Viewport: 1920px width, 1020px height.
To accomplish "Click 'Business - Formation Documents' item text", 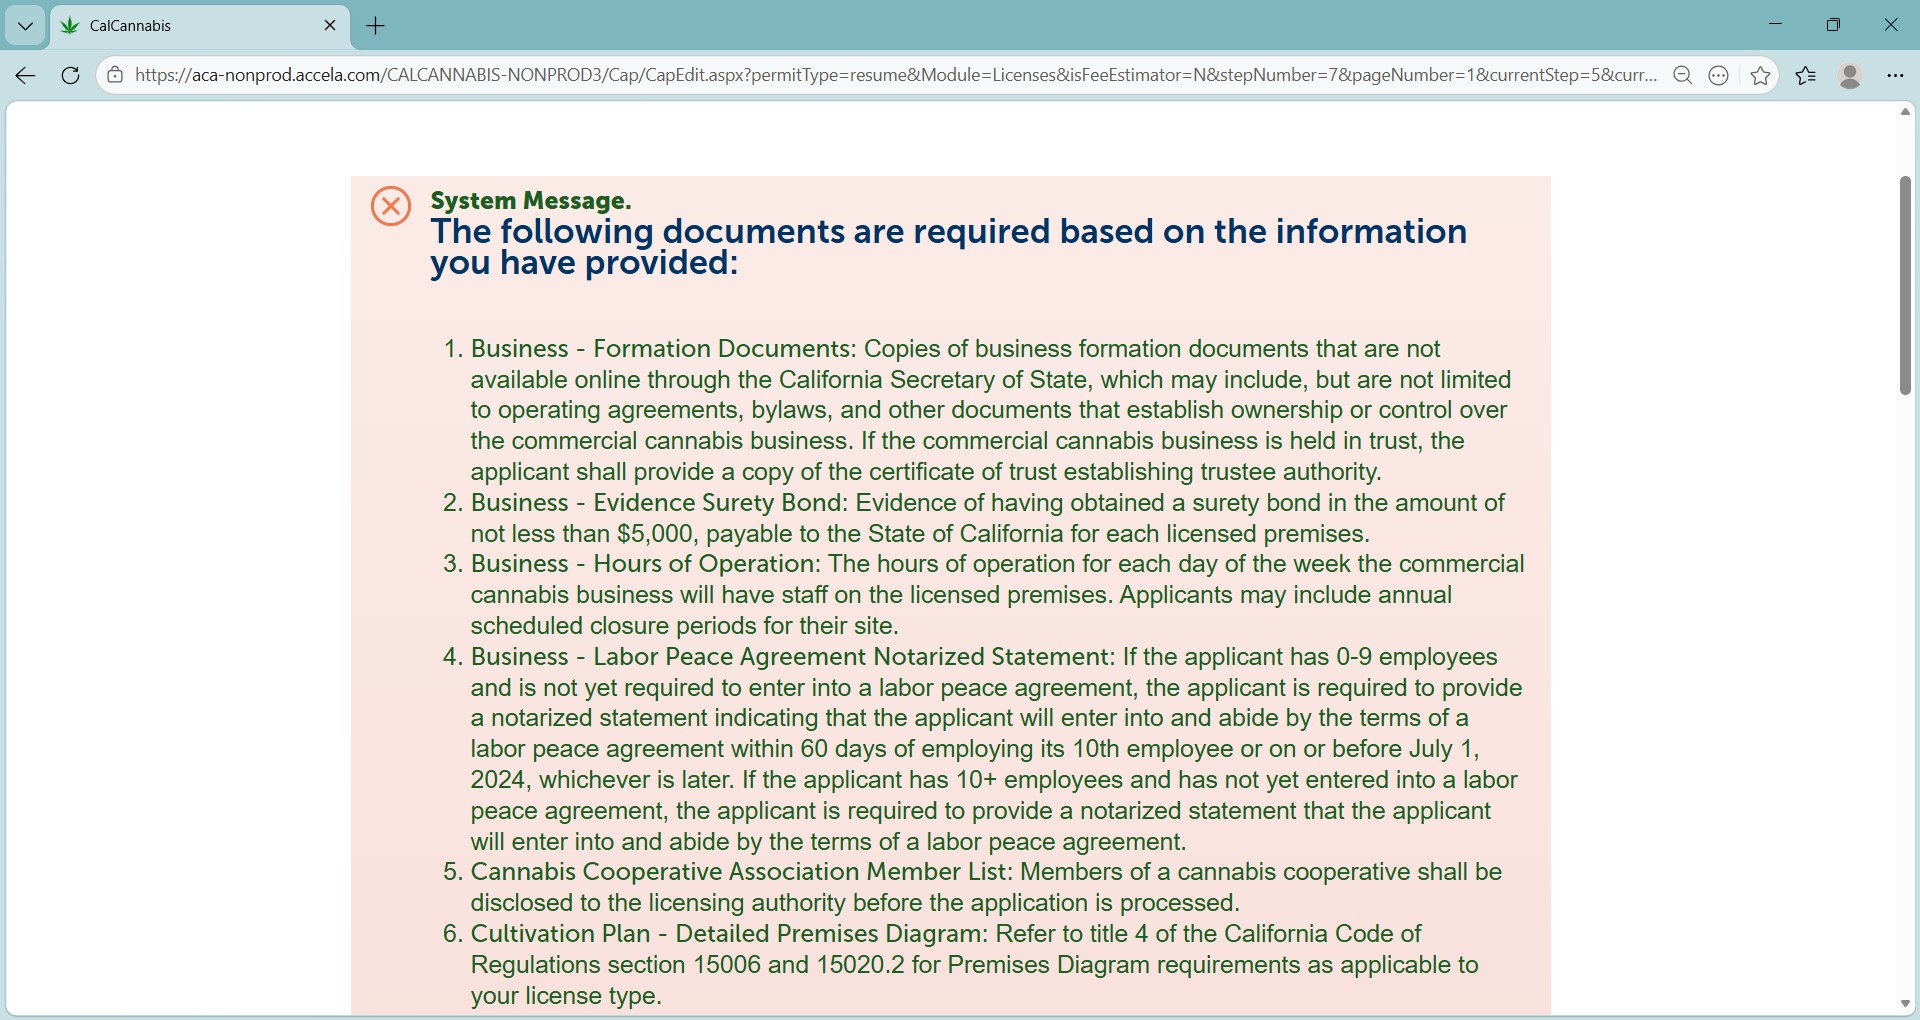I will 661,349.
